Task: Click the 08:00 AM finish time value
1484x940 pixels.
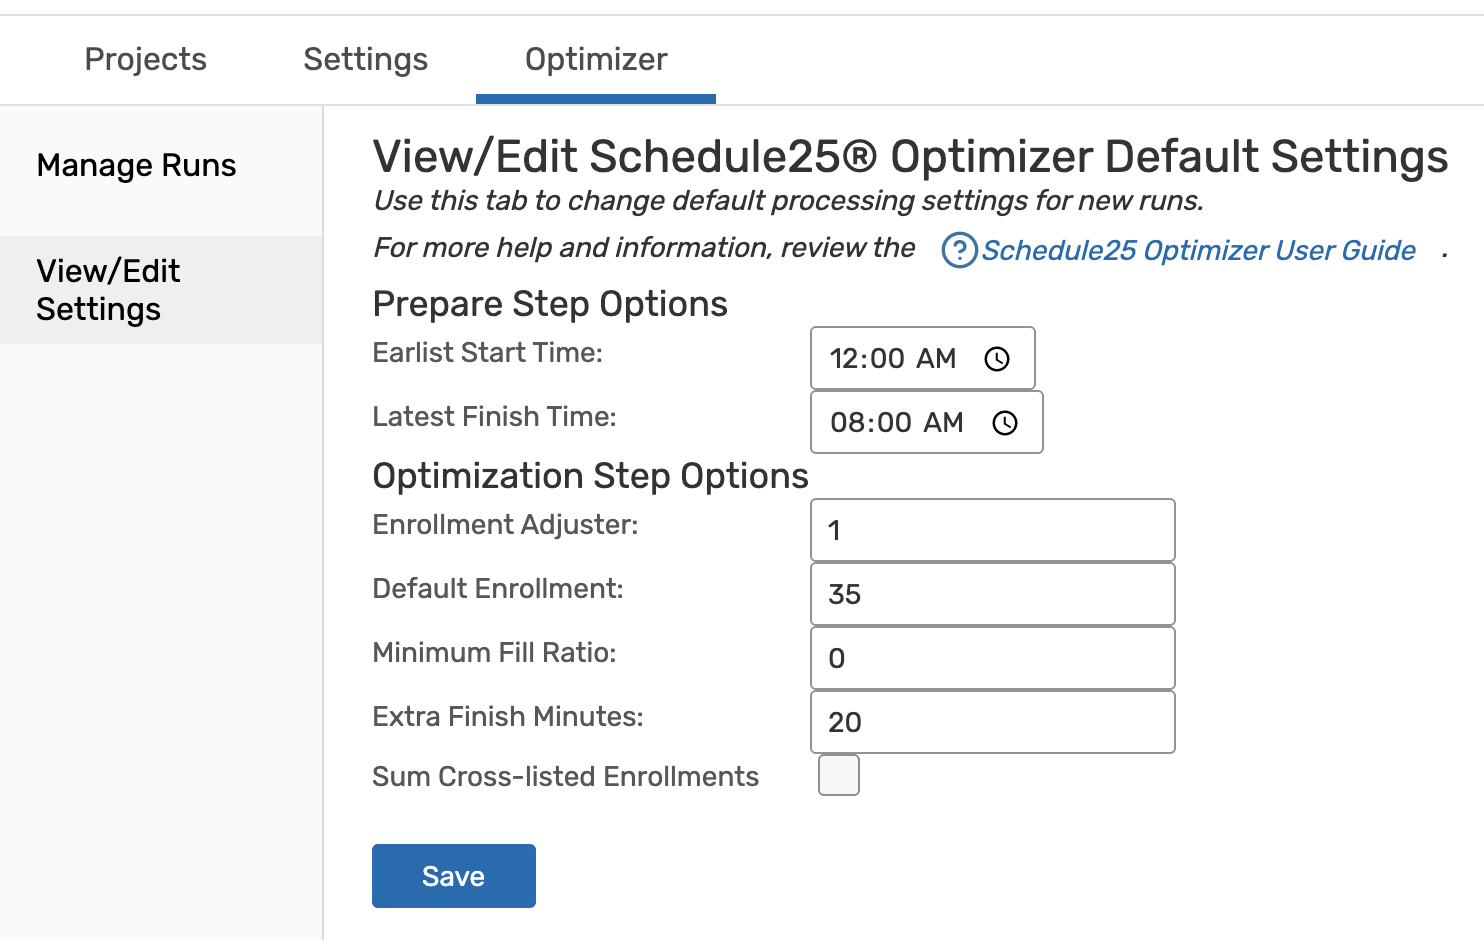Action: [896, 423]
